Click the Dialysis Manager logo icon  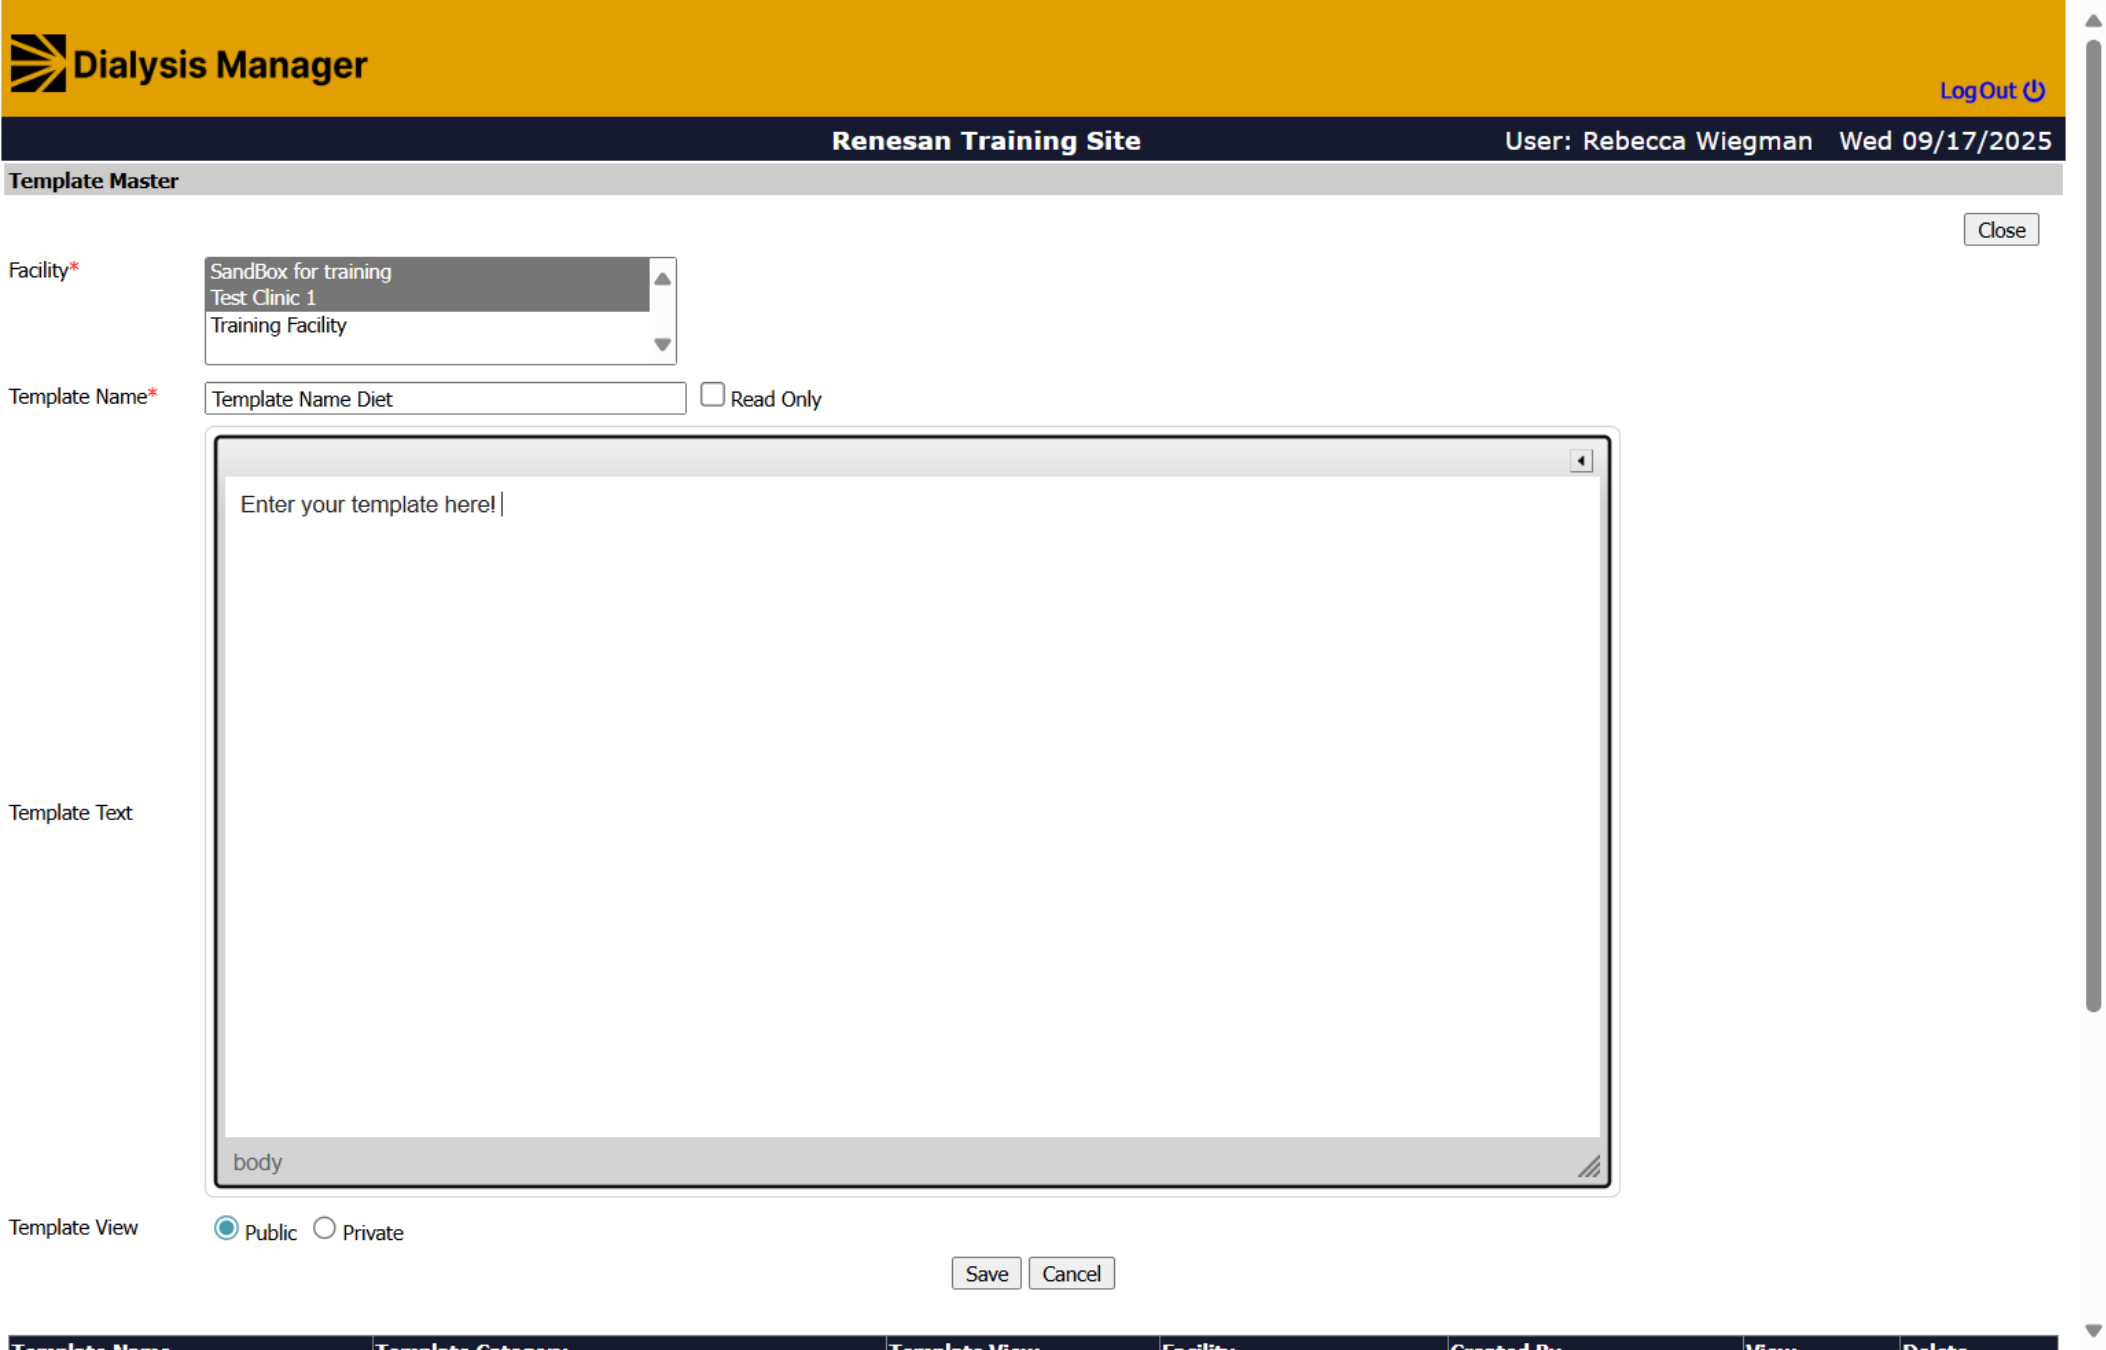pyautogui.click(x=38, y=63)
